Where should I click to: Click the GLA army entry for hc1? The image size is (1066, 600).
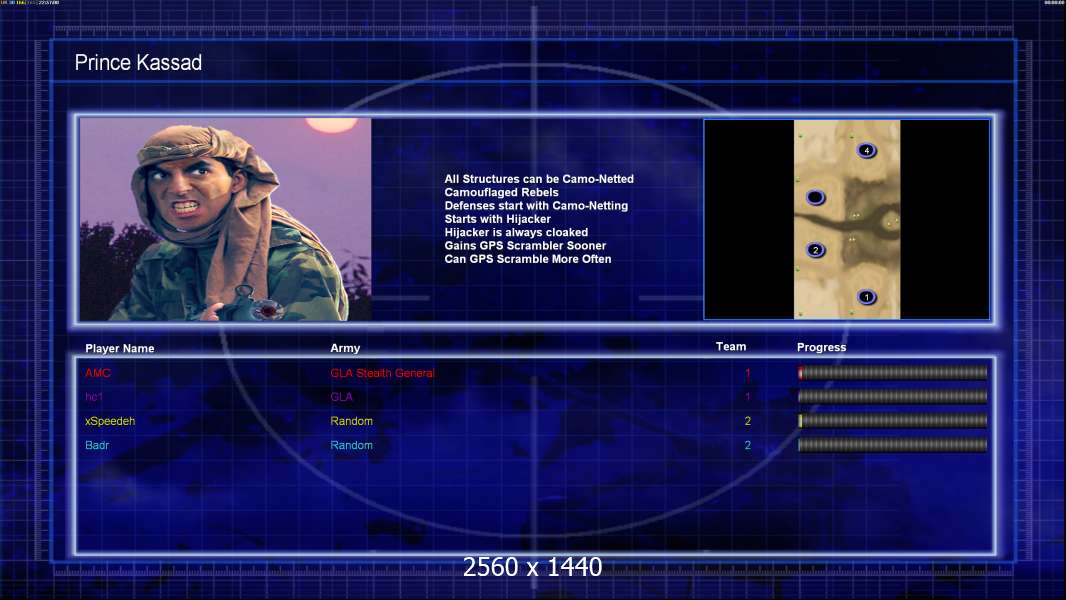pyautogui.click(x=341, y=397)
